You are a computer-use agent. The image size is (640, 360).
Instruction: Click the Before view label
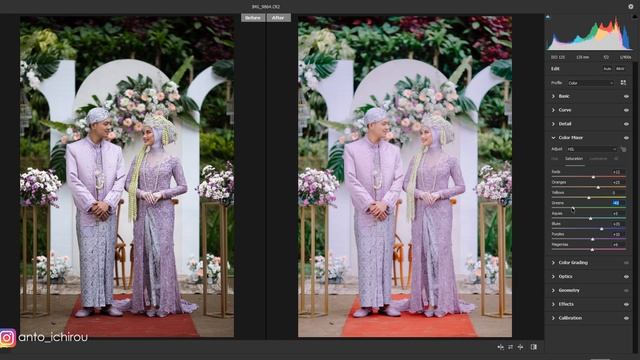click(253, 18)
